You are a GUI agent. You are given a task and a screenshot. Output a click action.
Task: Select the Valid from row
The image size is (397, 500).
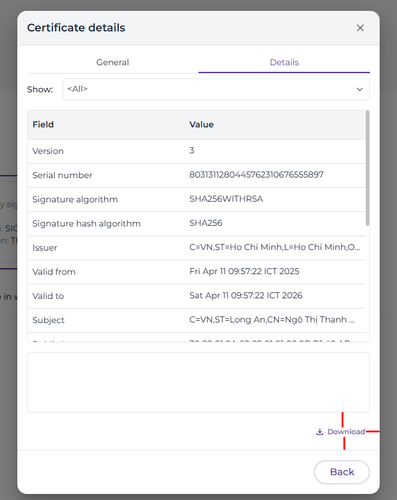tap(197, 272)
